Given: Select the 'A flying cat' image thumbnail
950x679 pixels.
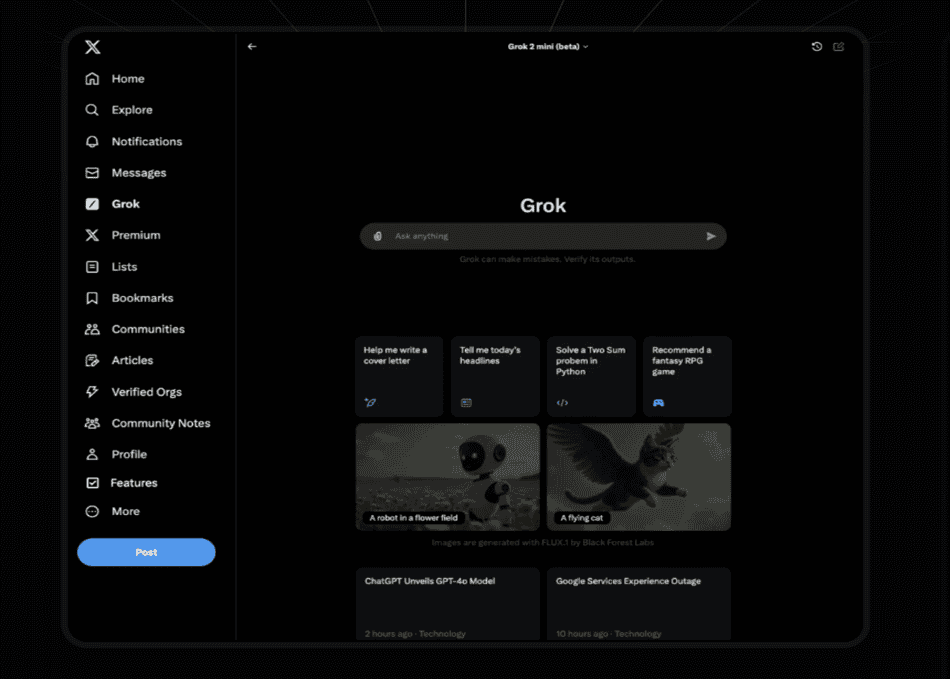Looking at the screenshot, I should pos(638,477).
